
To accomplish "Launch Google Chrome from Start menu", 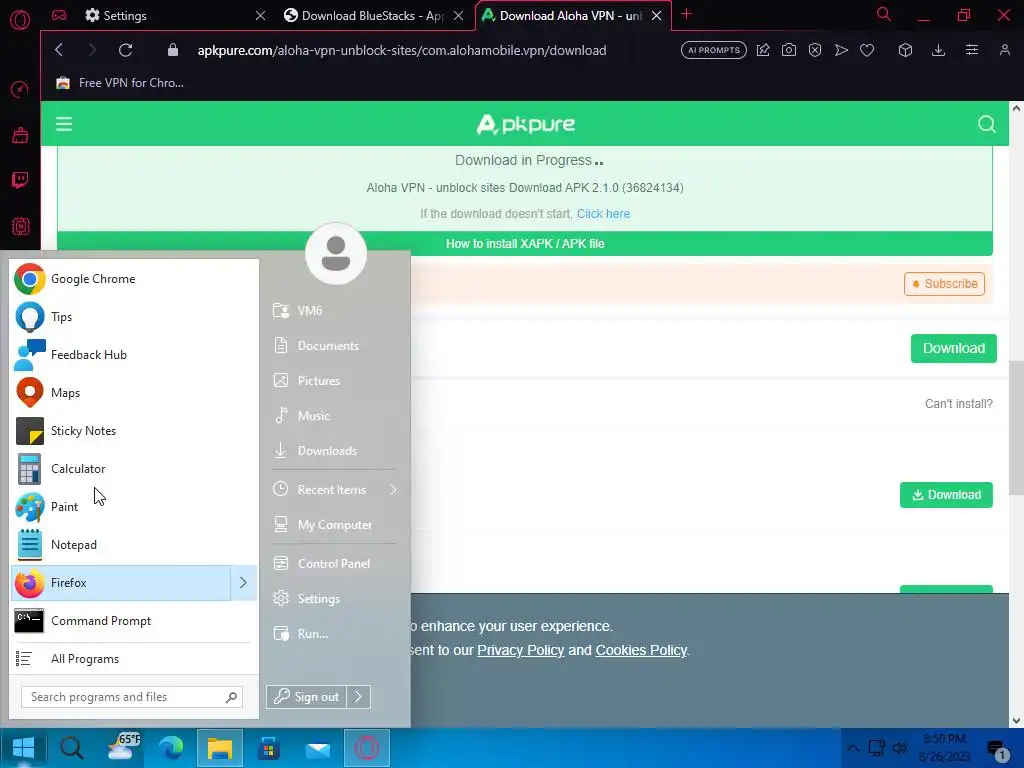I will (x=134, y=279).
